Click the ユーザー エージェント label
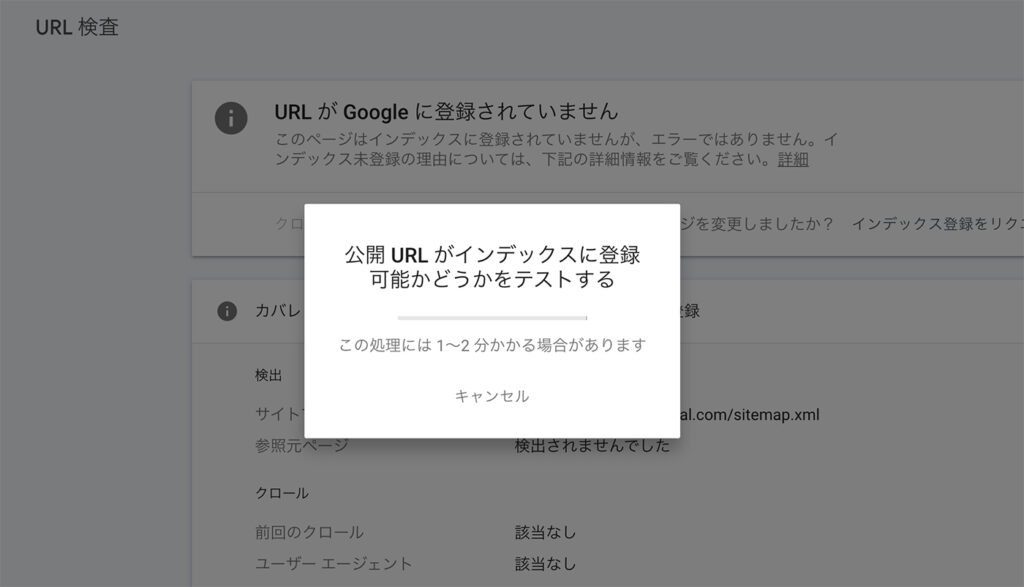Image resolution: width=1024 pixels, height=587 pixels. tap(333, 563)
